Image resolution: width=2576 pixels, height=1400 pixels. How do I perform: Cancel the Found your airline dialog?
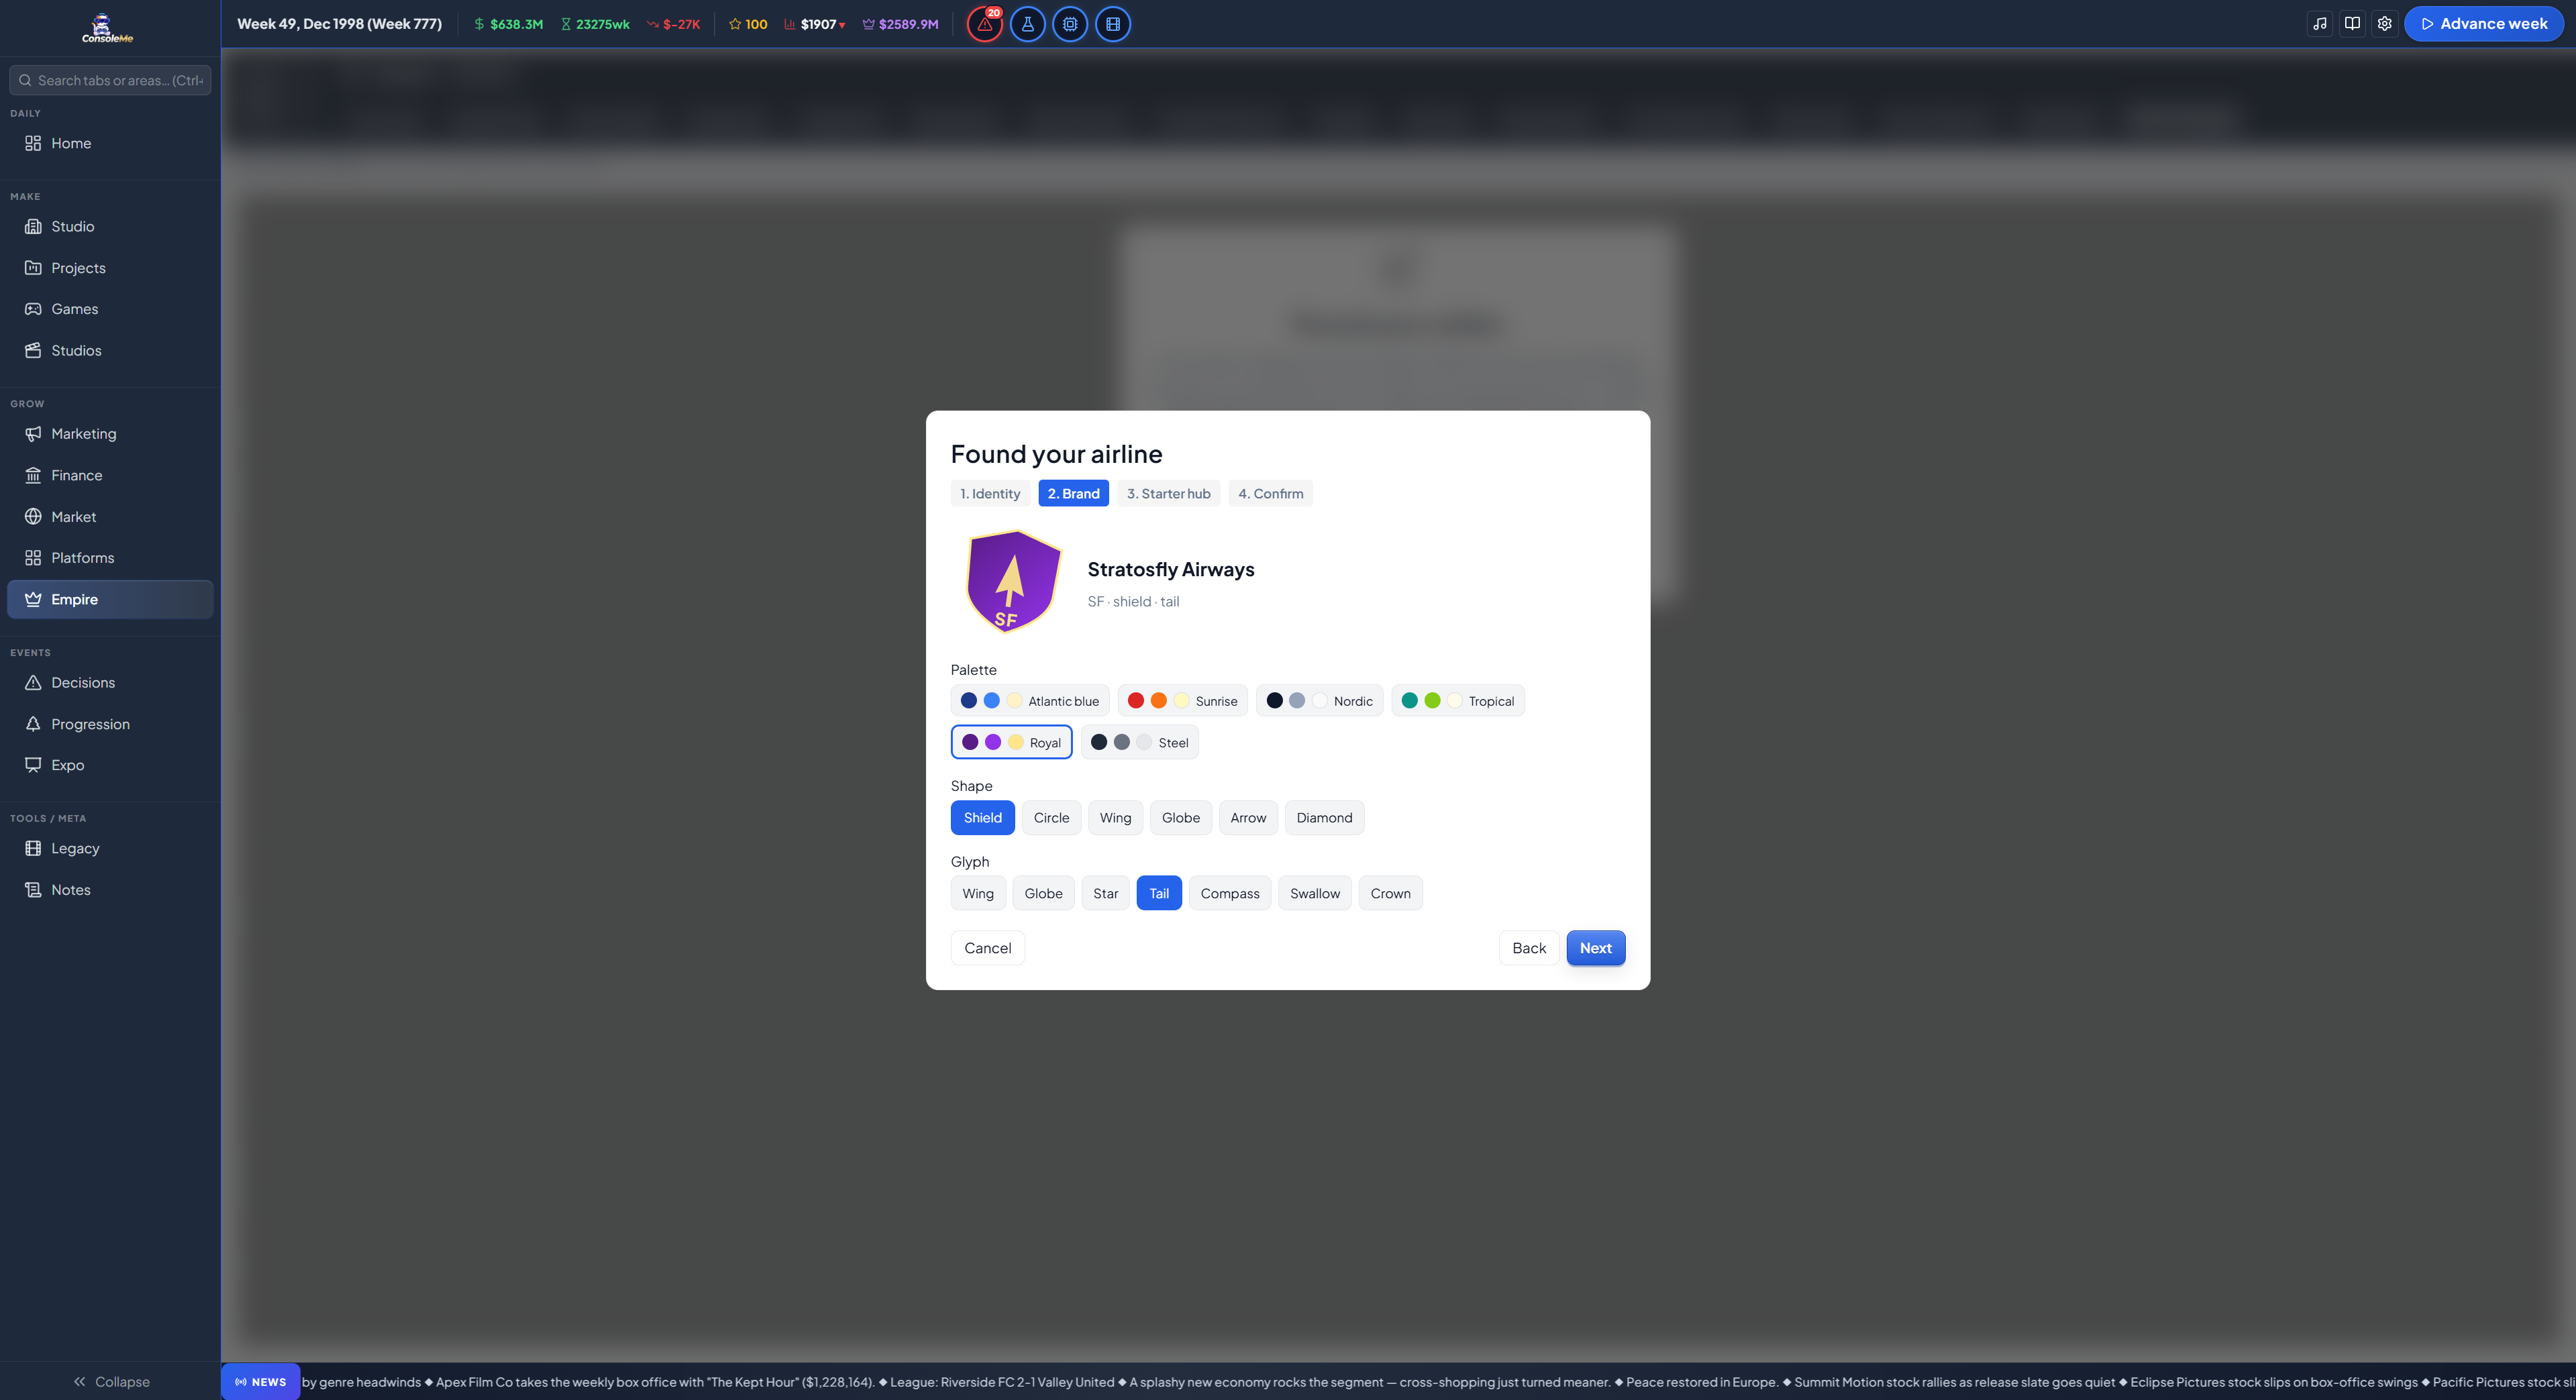point(987,948)
